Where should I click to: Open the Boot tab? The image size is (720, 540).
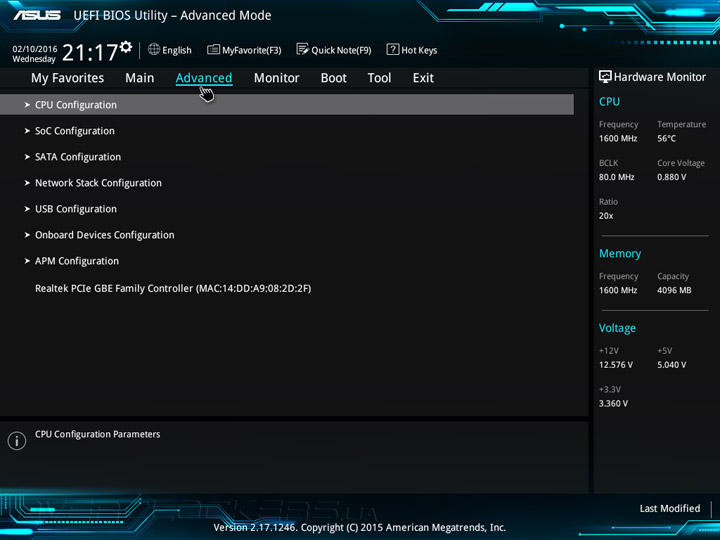tap(333, 78)
